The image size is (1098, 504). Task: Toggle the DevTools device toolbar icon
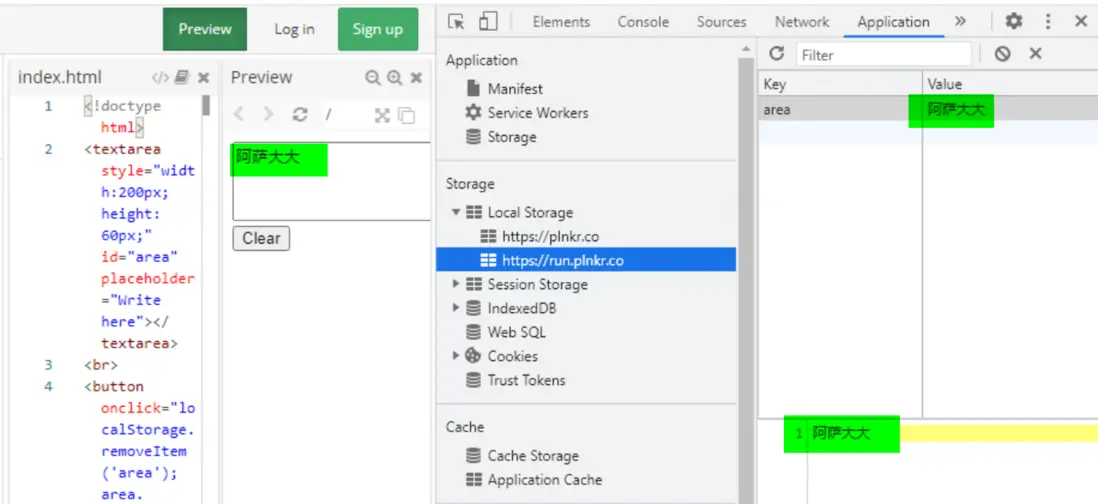488,22
